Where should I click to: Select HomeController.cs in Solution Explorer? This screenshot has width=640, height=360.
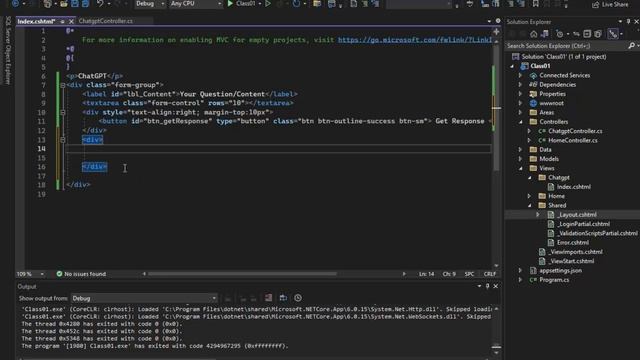tap(573, 140)
